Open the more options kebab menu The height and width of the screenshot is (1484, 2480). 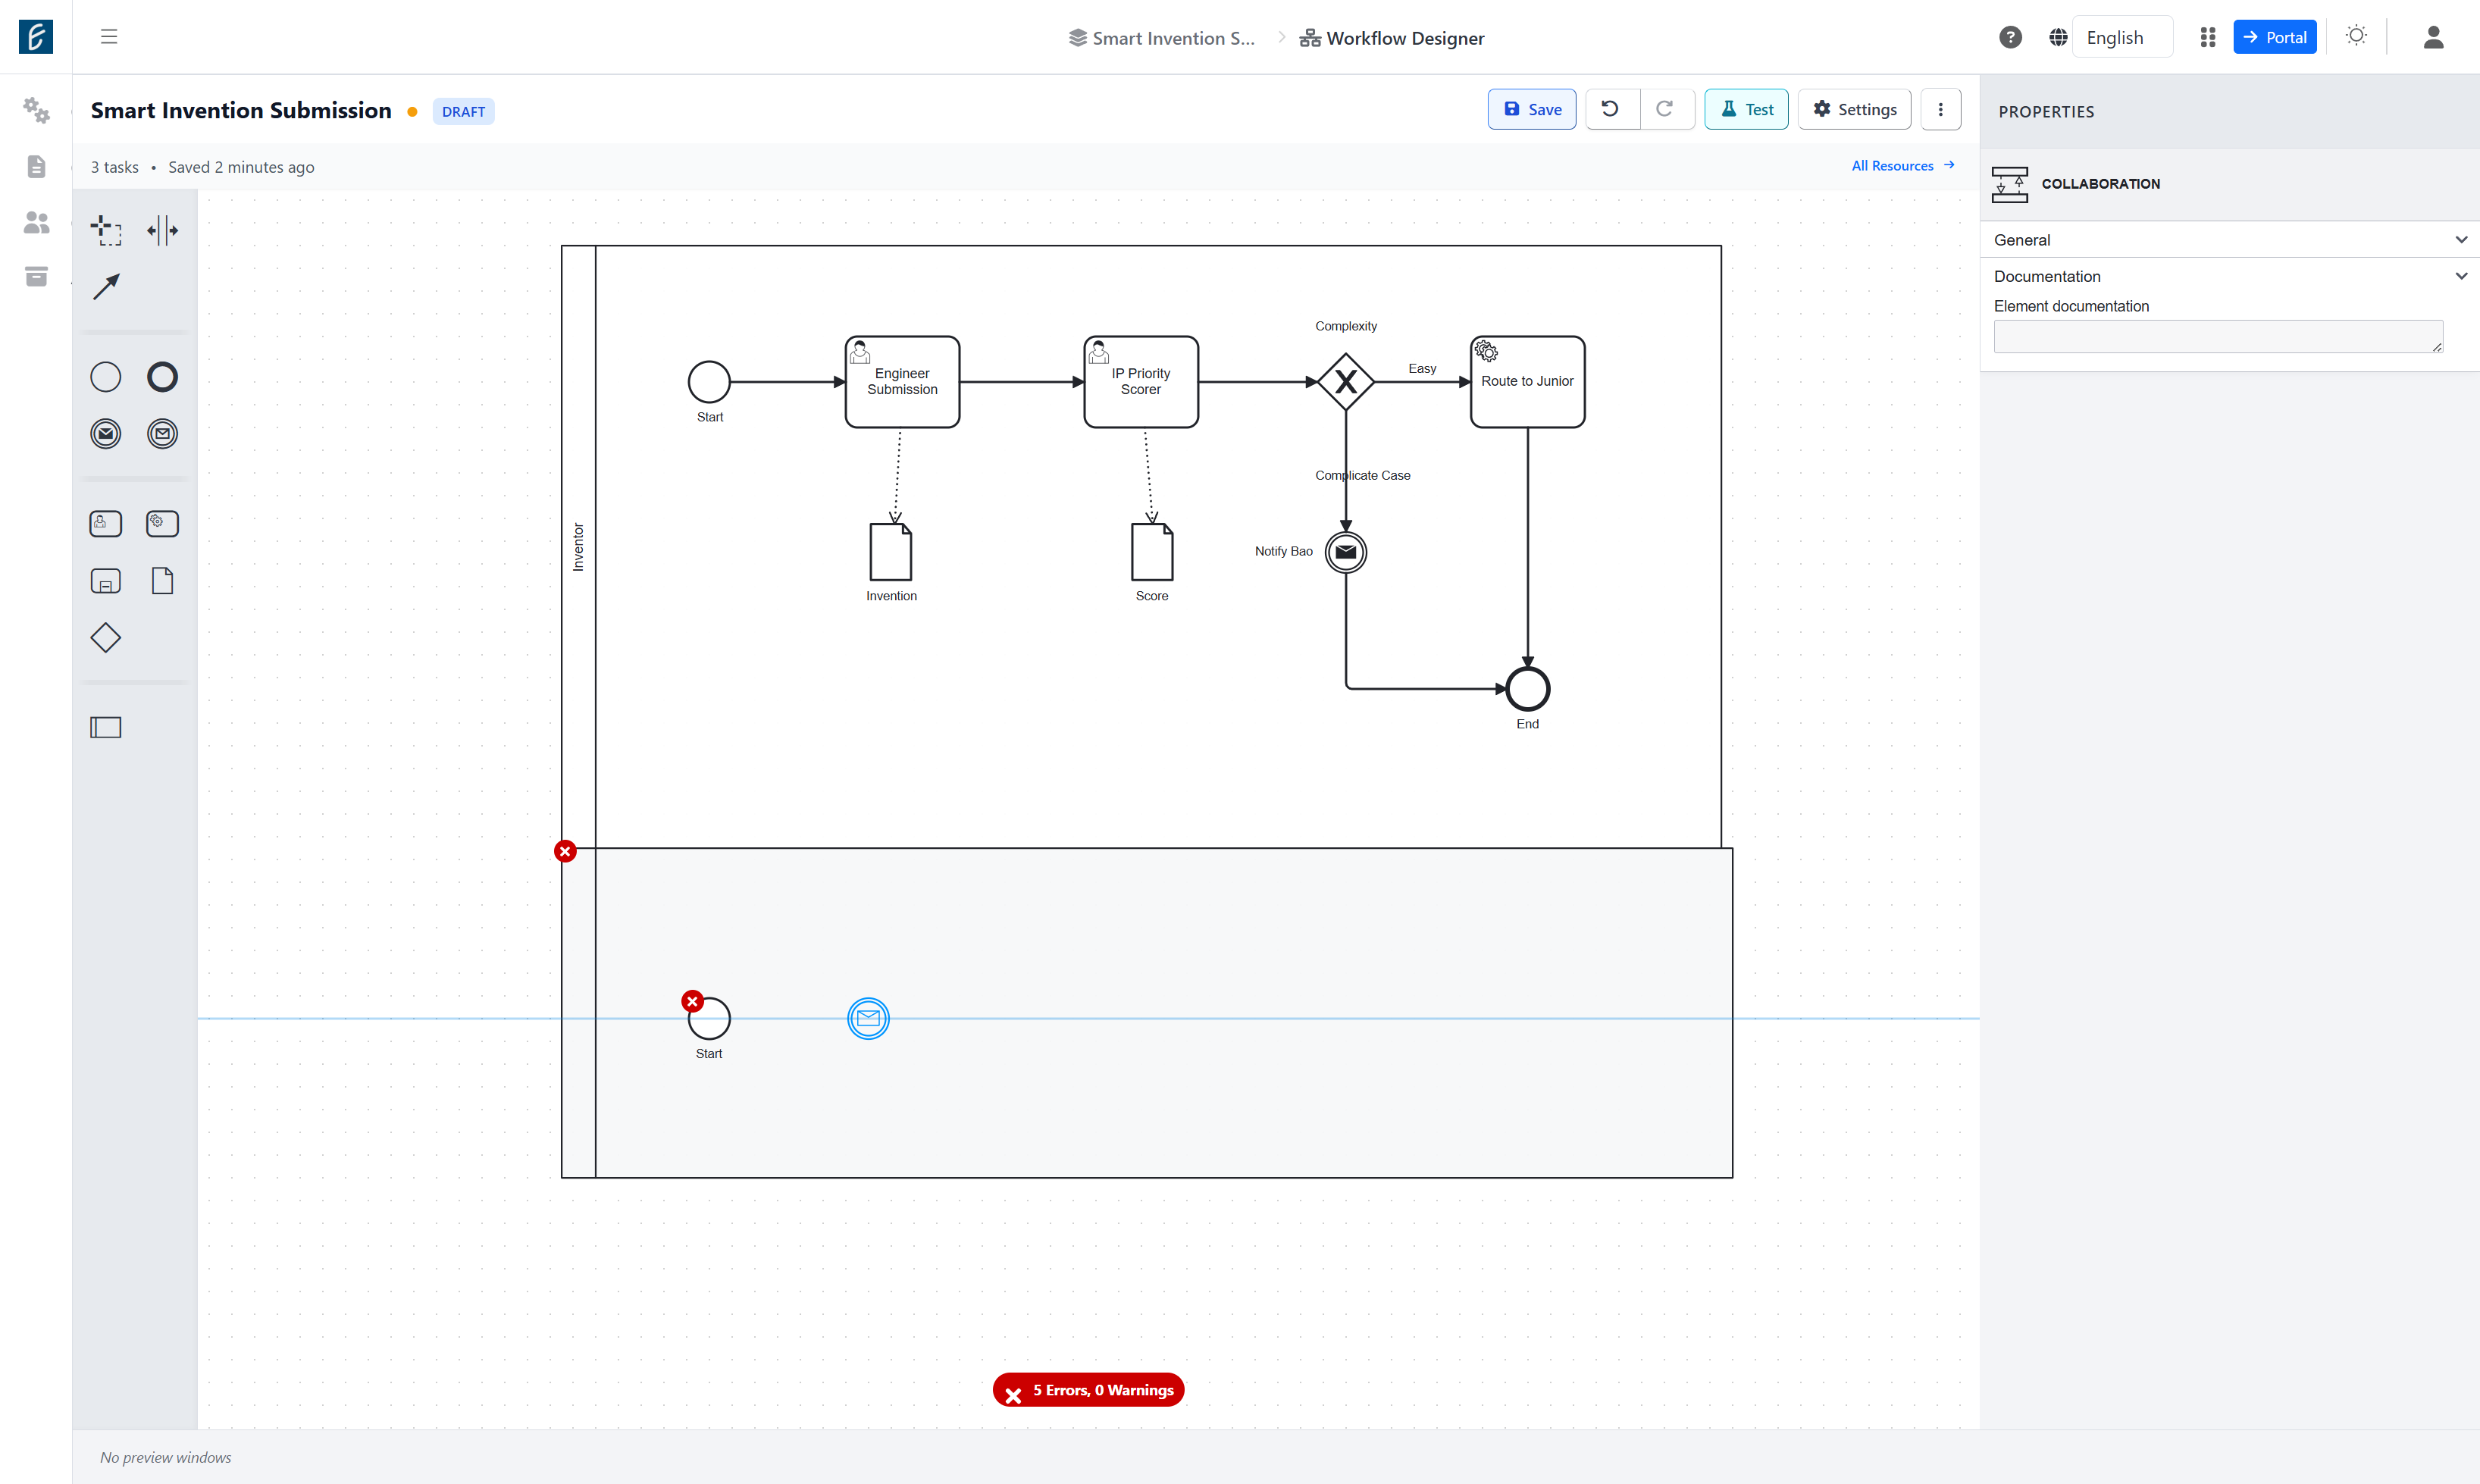(1940, 109)
